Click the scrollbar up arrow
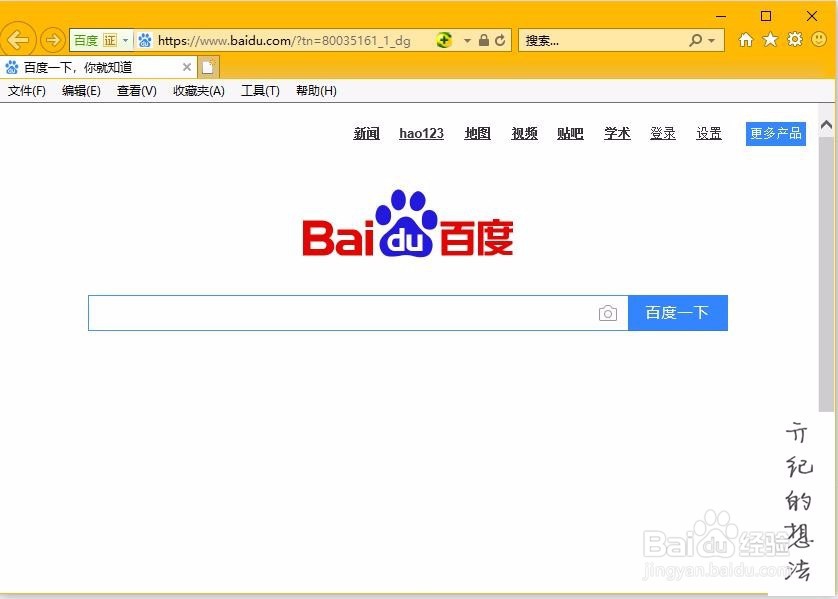The height and width of the screenshot is (599, 838). point(826,125)
